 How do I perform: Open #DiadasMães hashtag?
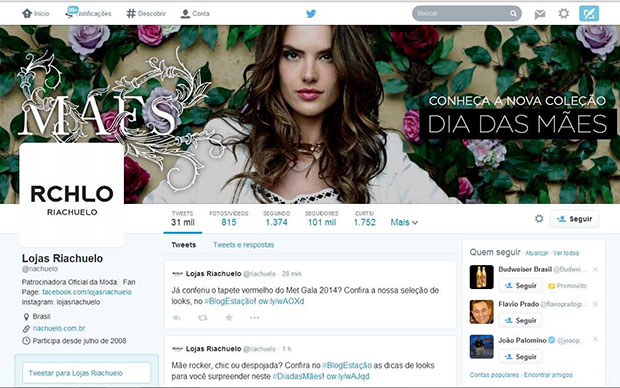coord(297,376)
